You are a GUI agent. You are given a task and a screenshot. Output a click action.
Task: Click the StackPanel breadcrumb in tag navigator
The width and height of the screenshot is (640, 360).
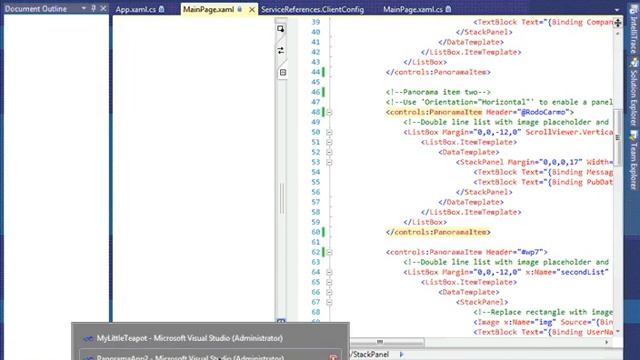(370, 354)
